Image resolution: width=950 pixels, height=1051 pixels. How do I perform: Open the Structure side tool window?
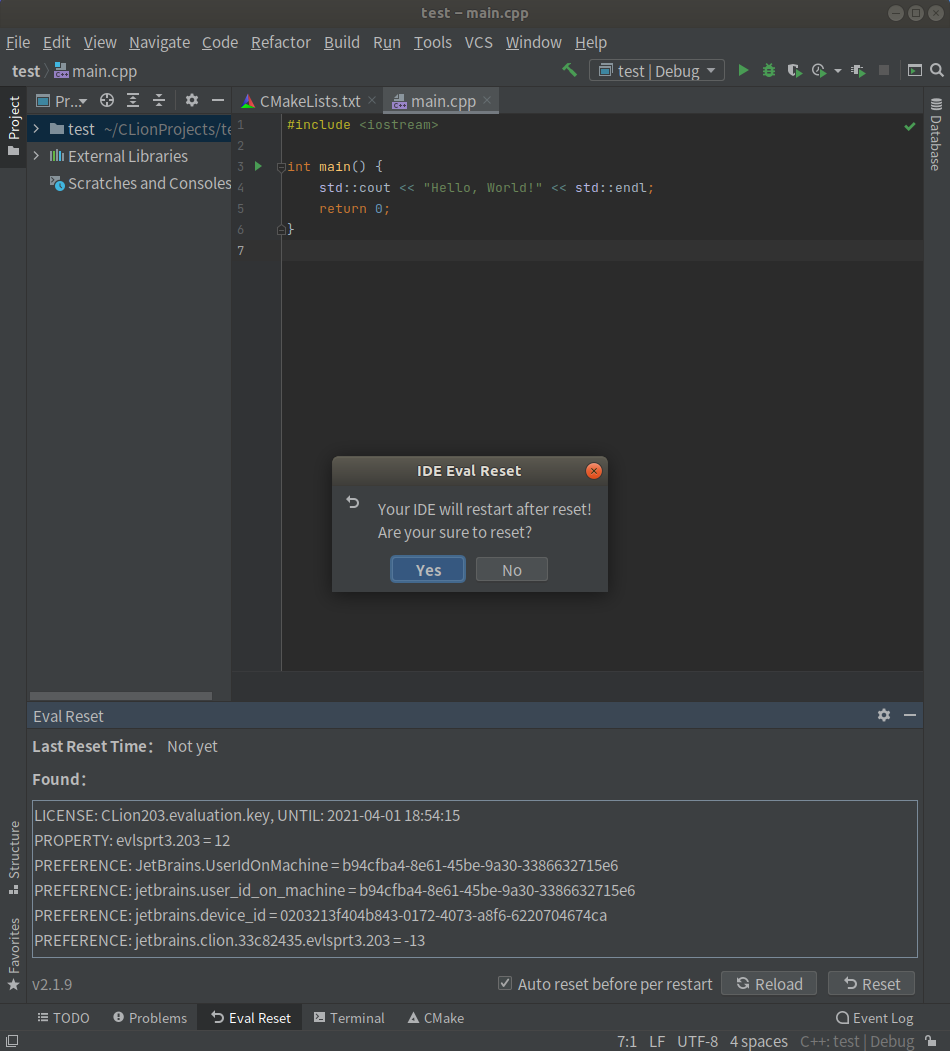(13, 857)
